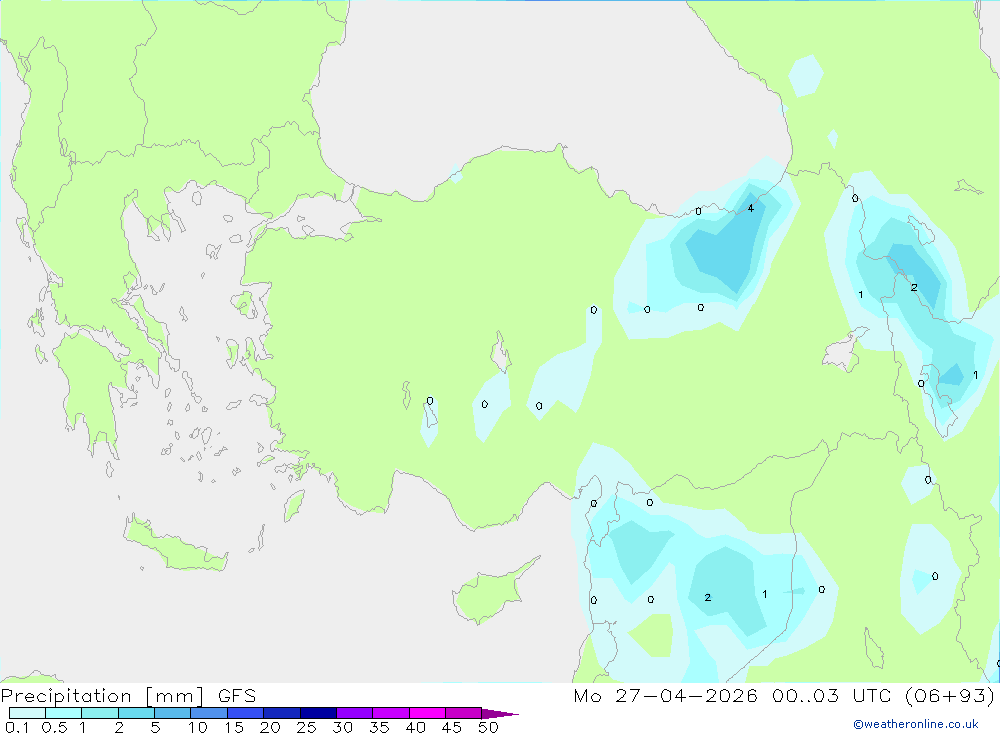Screen dimensions: 1000x733
Task: Pick the 1–2 mm legend swatch
Action: pyautogui.click(x=99, y=713)
